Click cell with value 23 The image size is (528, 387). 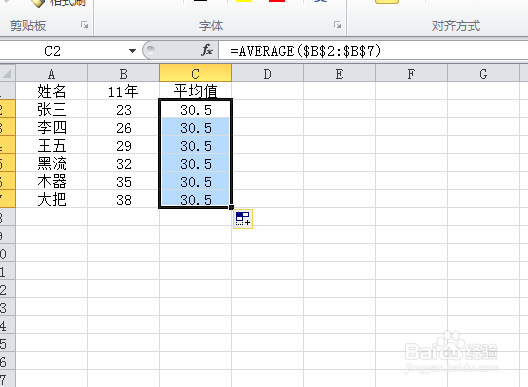124,109
